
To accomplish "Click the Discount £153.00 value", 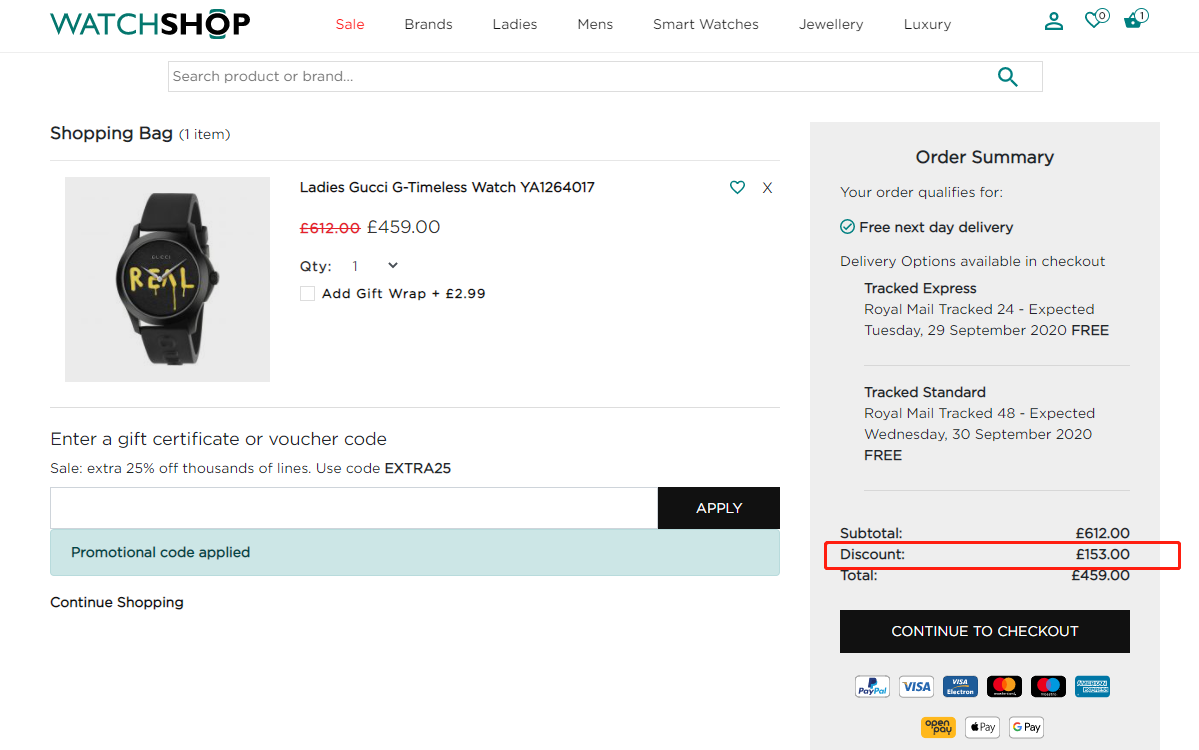I will pos(1103,554).
